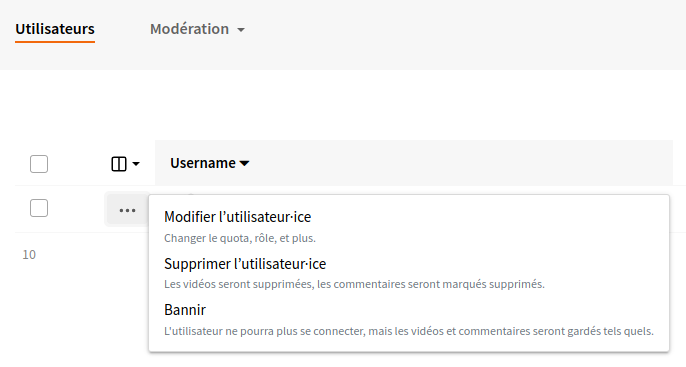
Task: Click the caret next to Modération
Action: coord(241,30)
